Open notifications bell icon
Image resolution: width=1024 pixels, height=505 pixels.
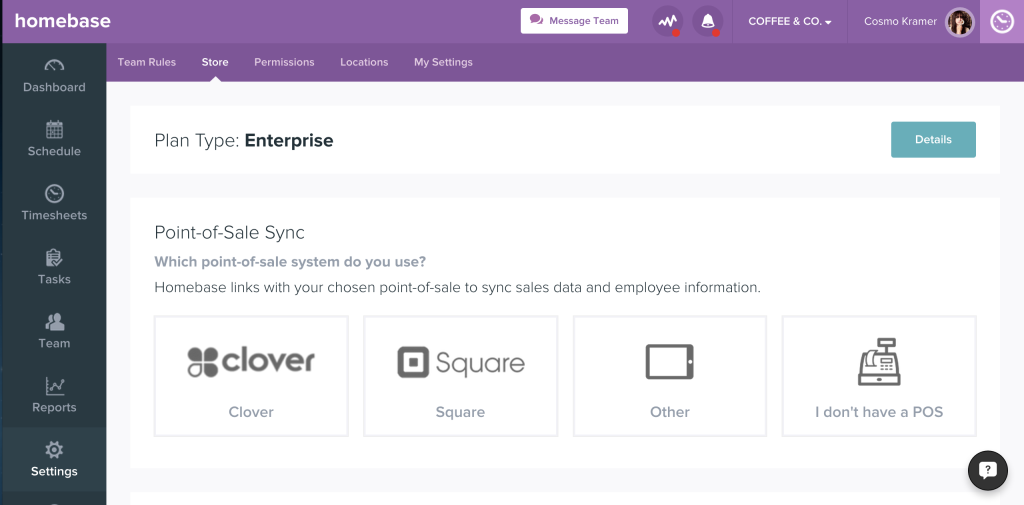pos(708,22)
